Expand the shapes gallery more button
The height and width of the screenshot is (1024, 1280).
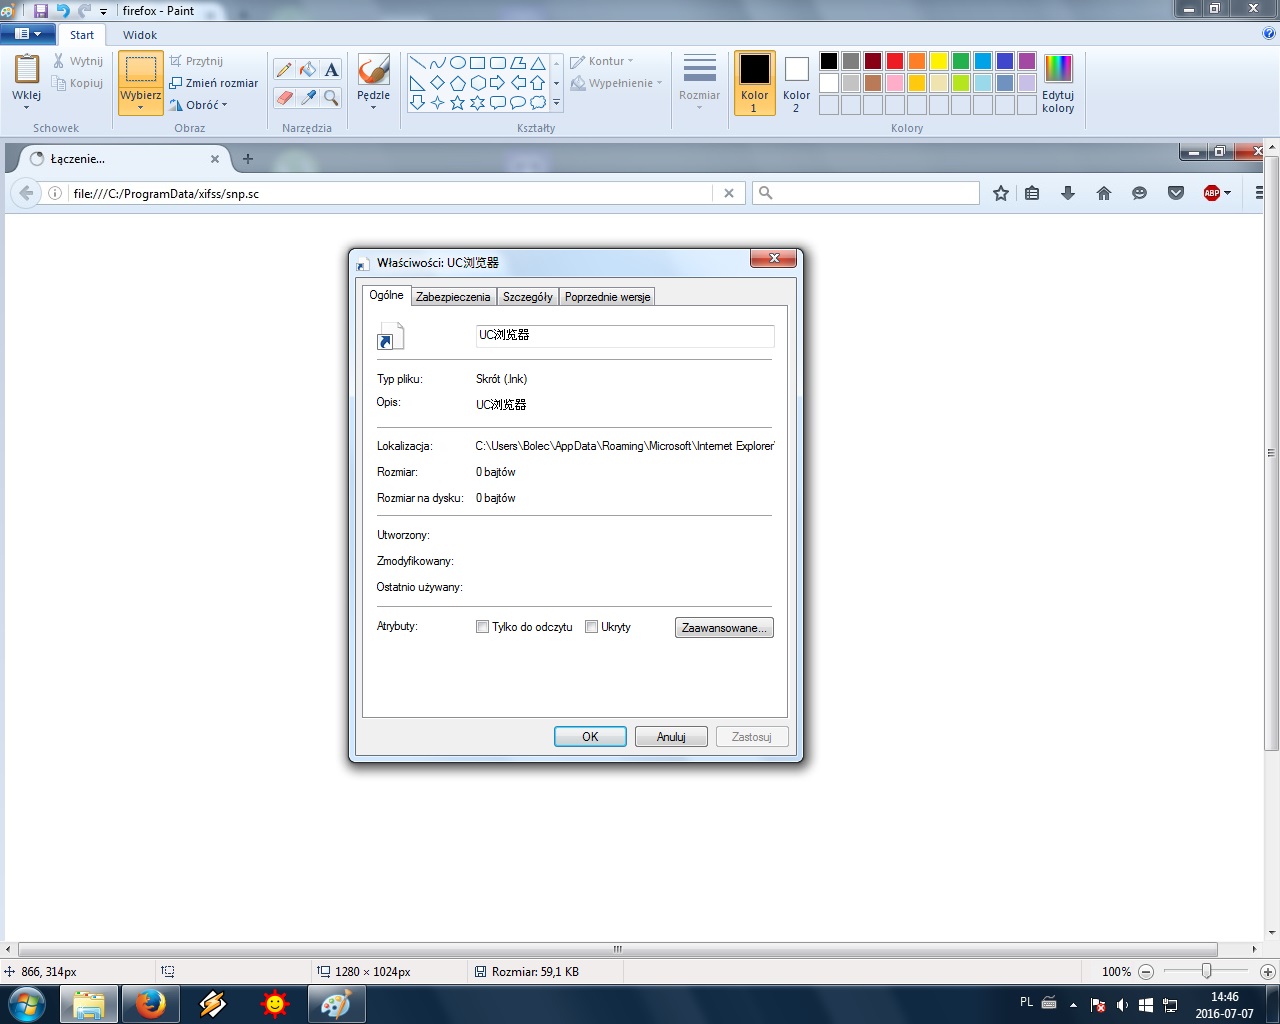tap(556, 102)
